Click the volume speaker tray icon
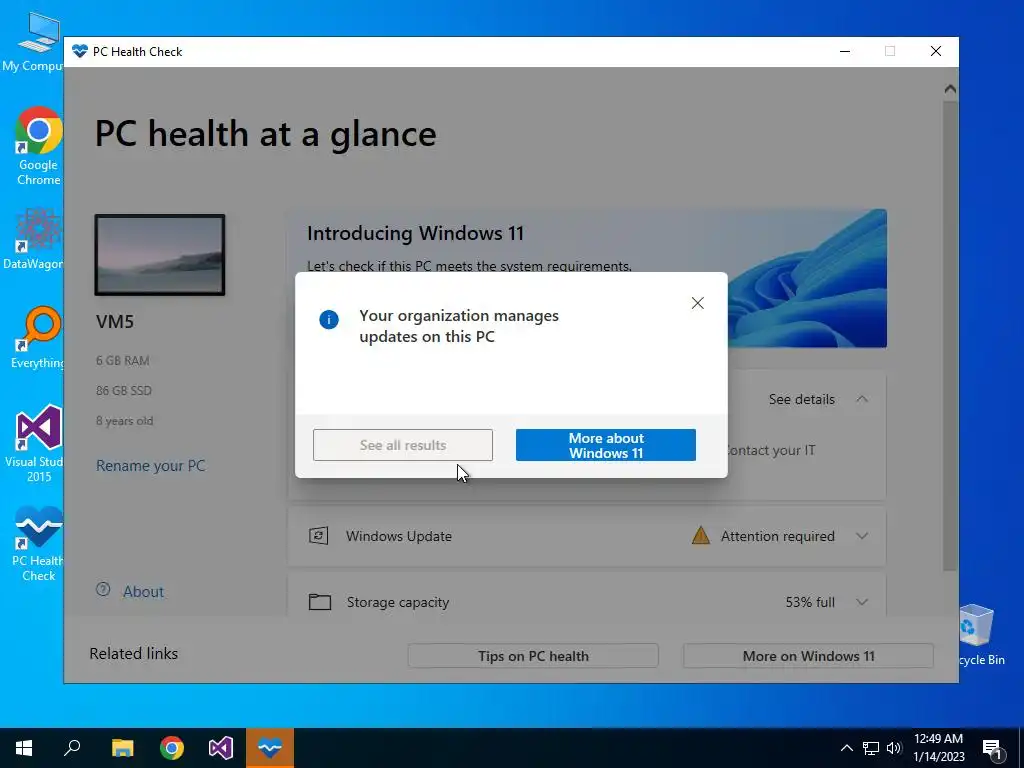 tap(894, 748)
